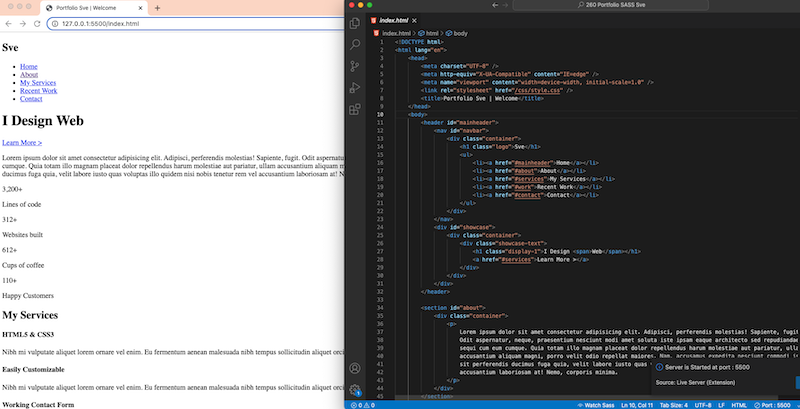Open the Extensions view in VS Code

tap(355, 109)
